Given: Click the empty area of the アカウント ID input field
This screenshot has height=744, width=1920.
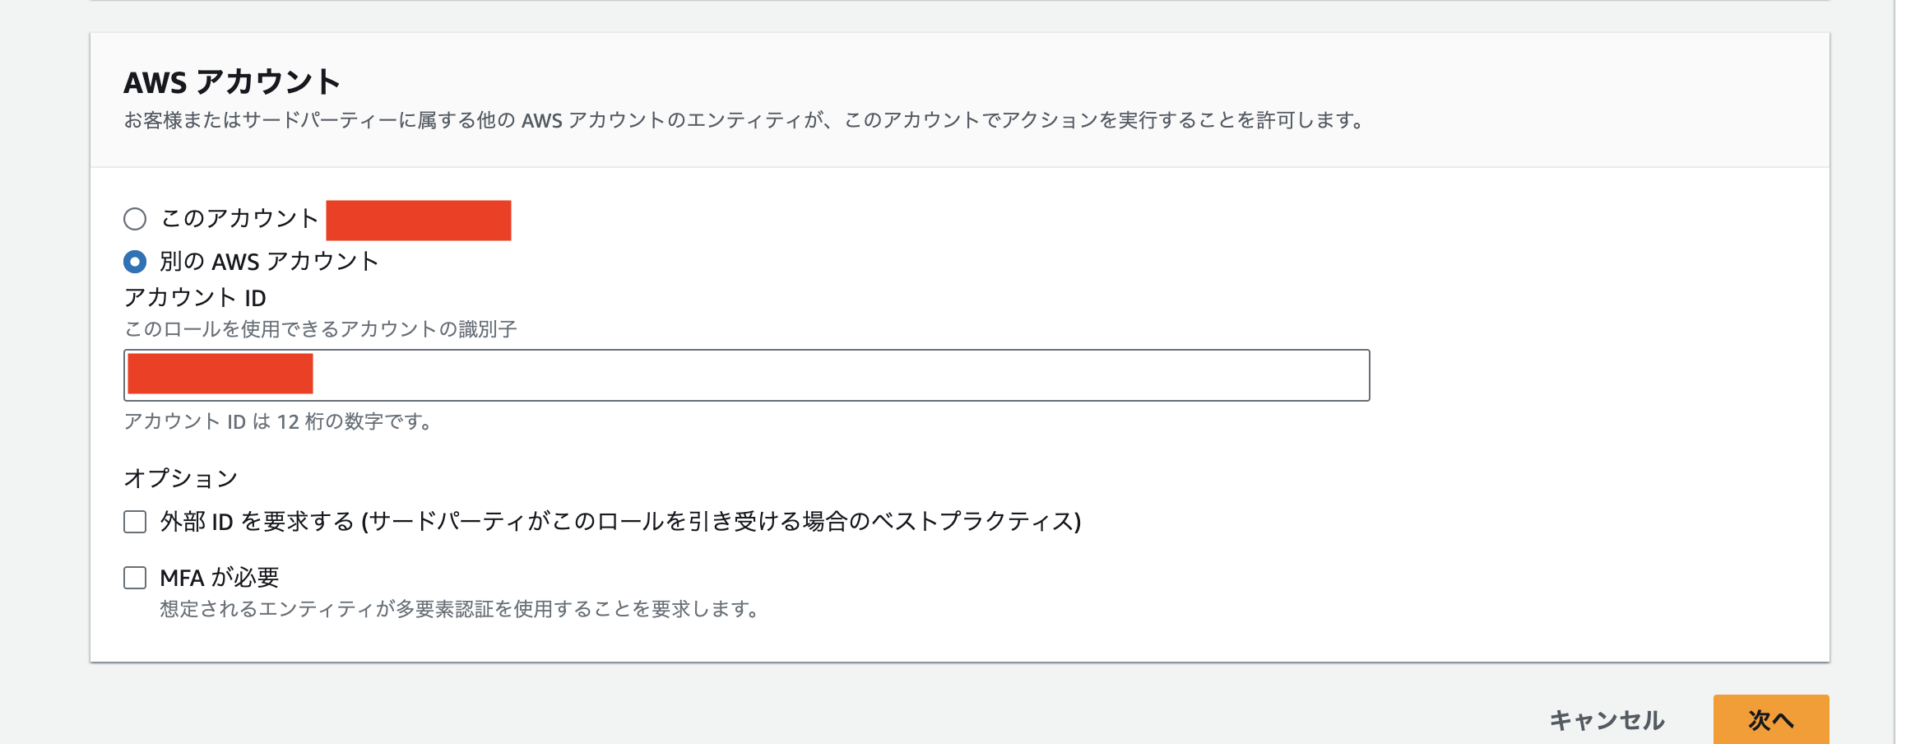Looking at the screenshot, I should coord(840,375).
